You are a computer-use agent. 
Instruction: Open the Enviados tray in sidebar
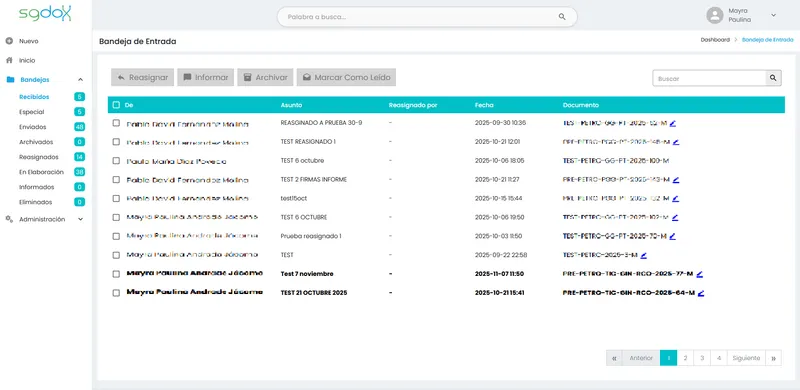coord(33,127)
